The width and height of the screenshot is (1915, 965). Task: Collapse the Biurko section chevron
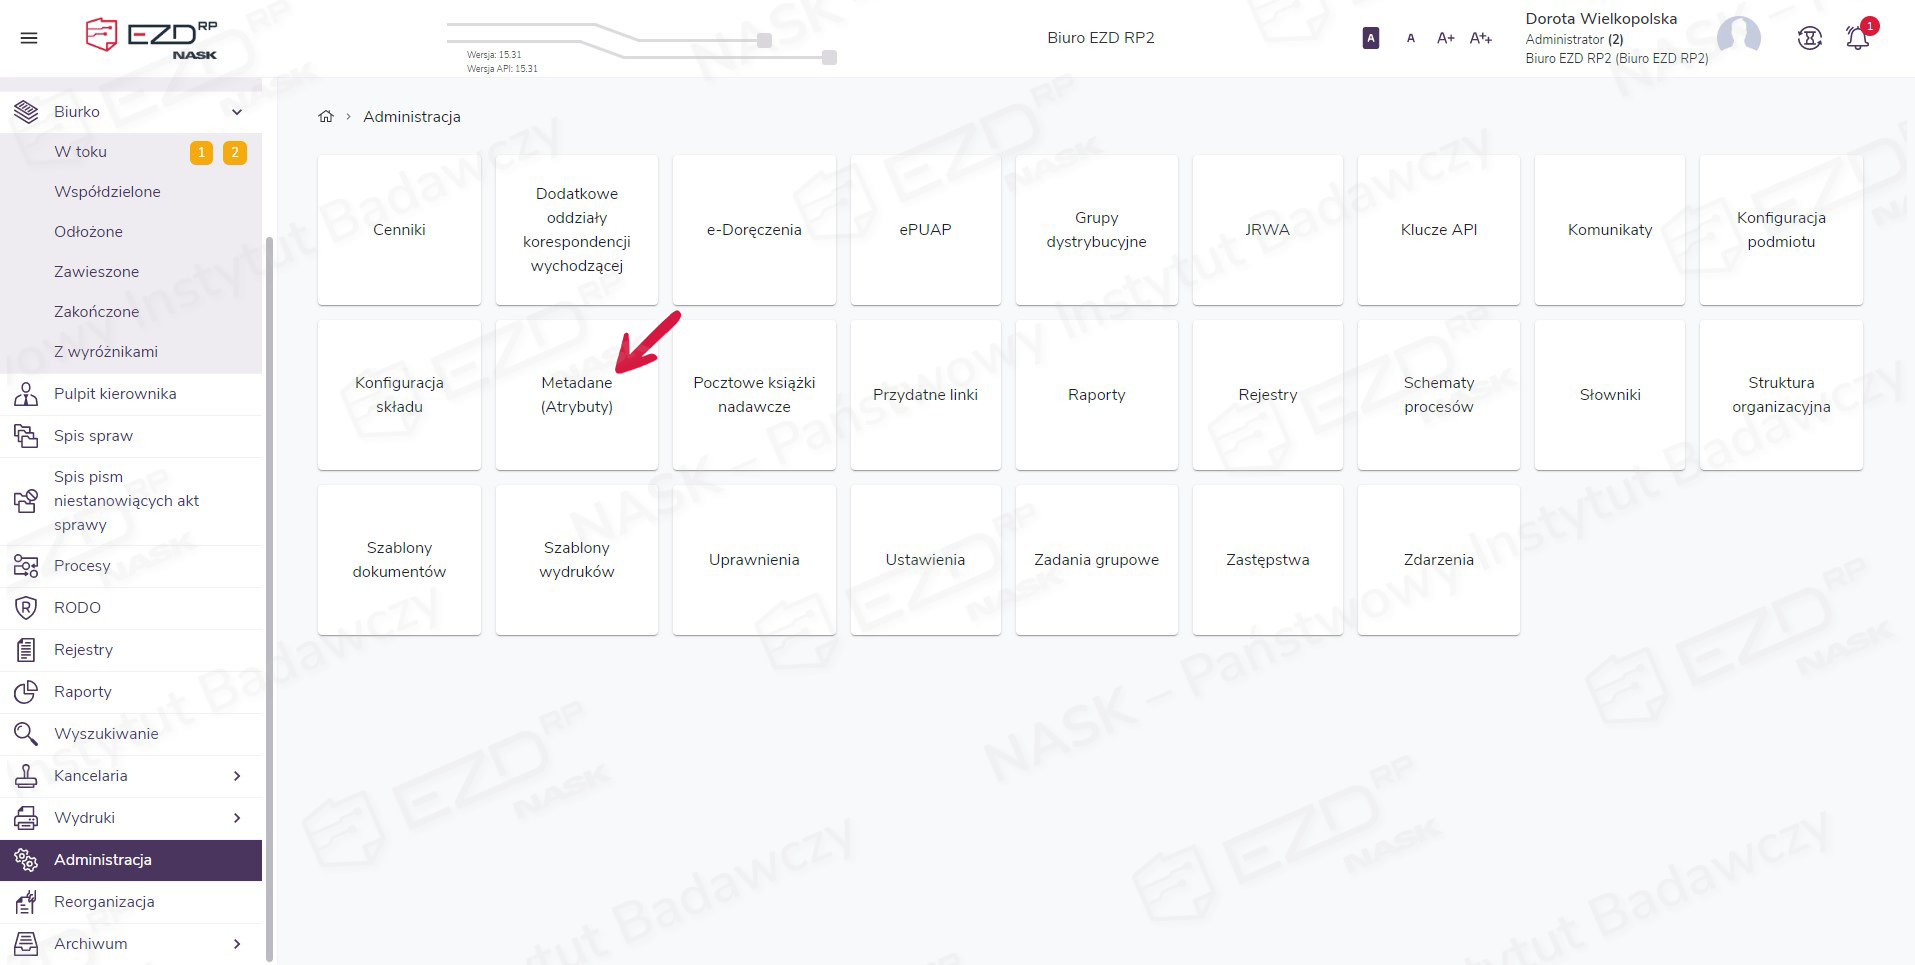(237, 112)
